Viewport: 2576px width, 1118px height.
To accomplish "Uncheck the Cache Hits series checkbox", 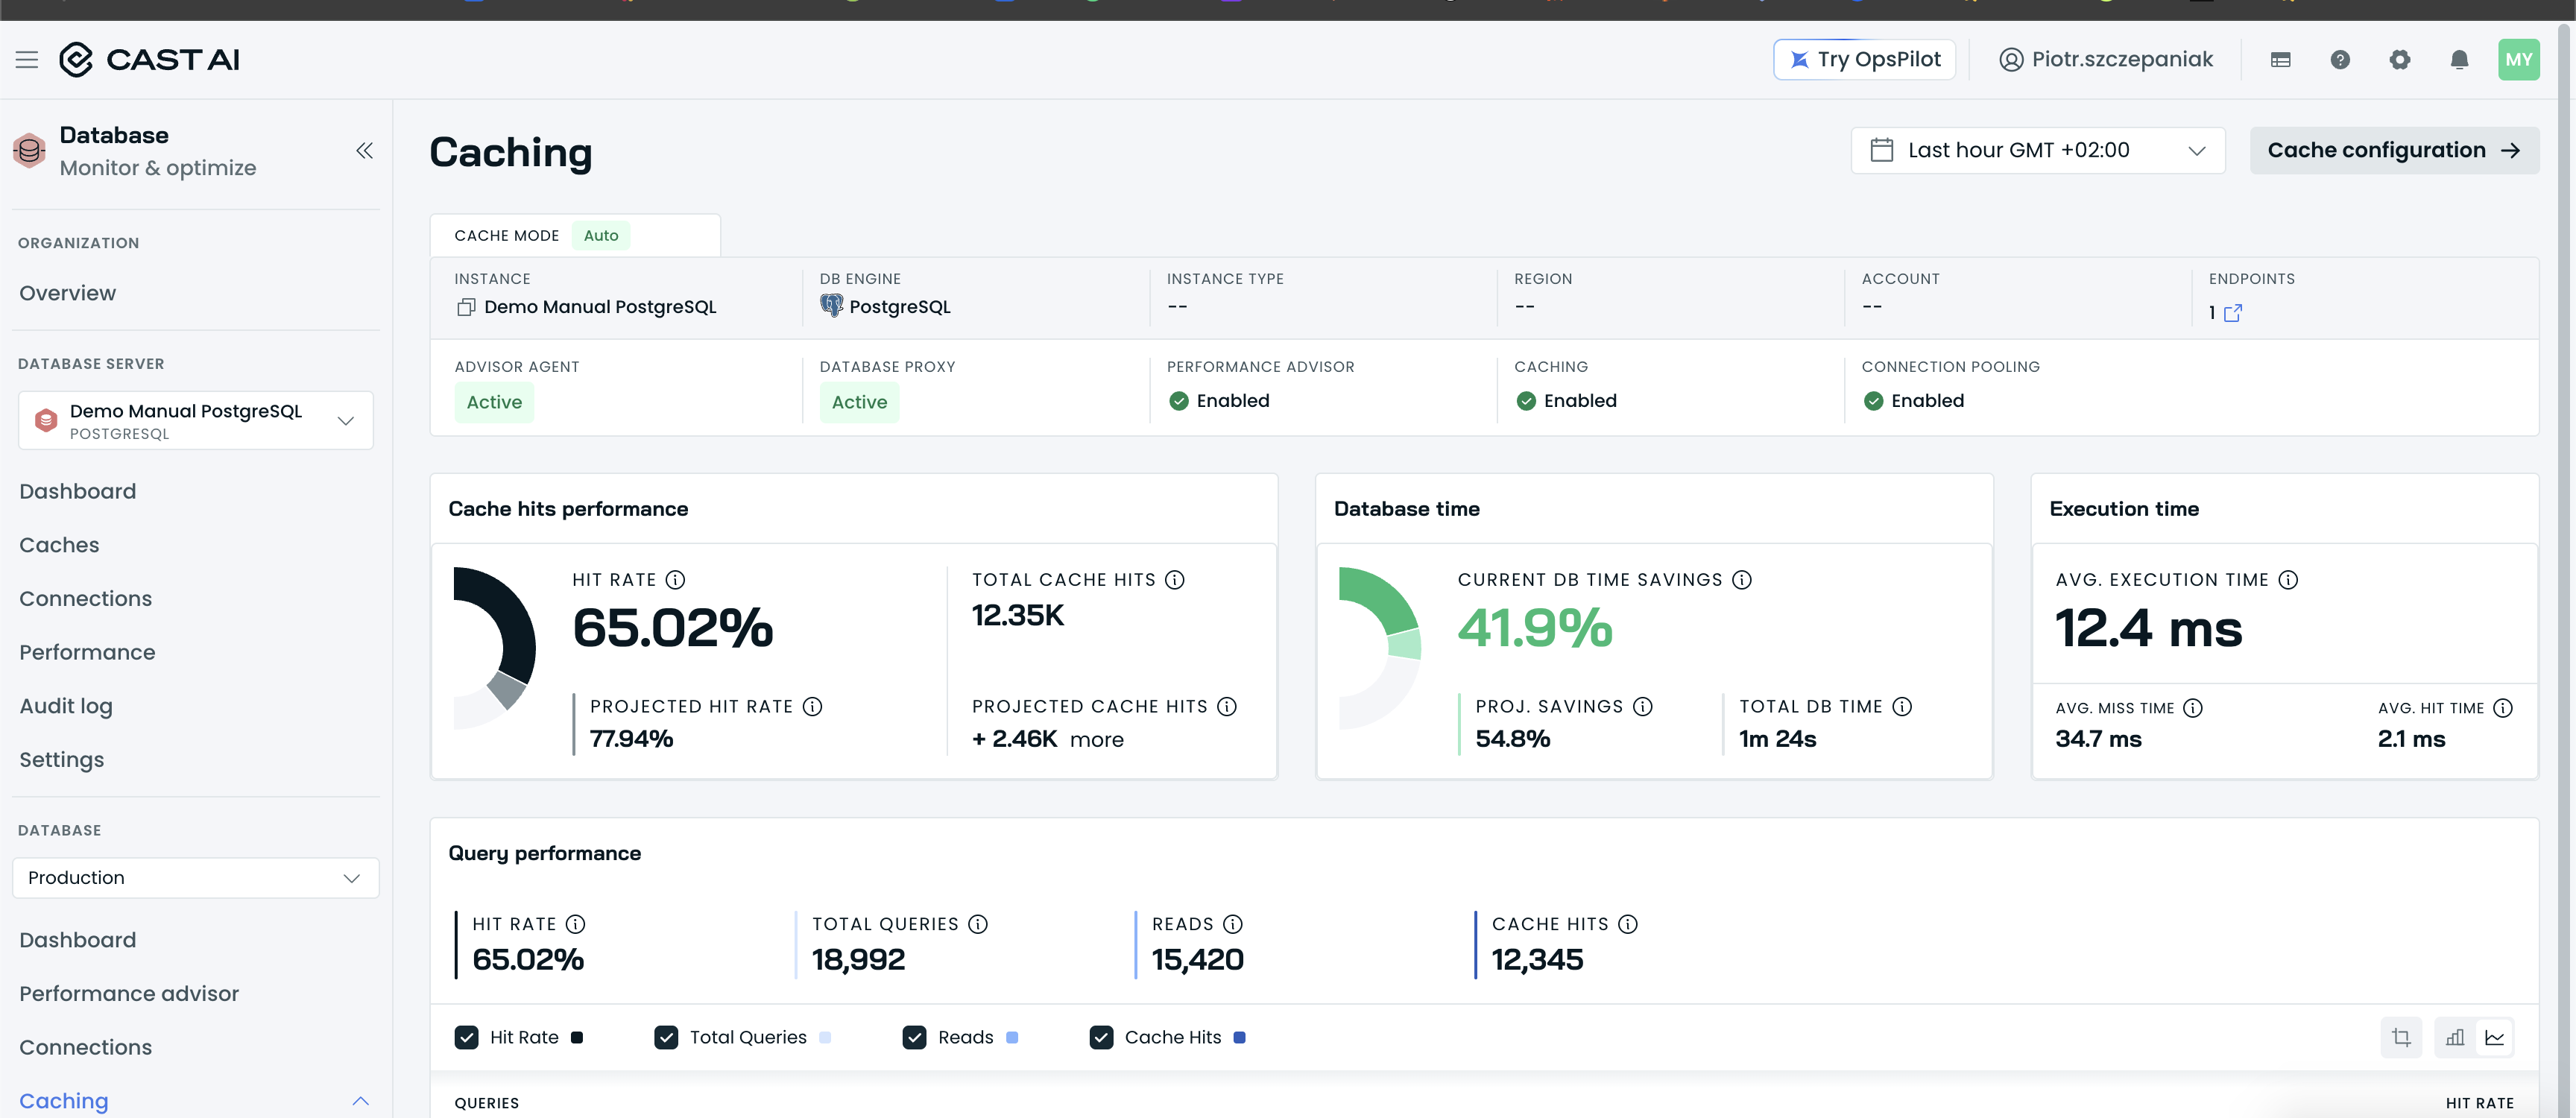I will pyautogui.click(x=1101, y=1038).
